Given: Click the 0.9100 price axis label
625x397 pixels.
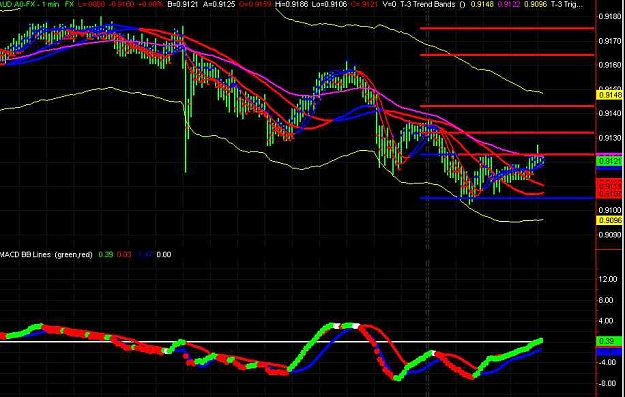Looking at the screenshot, I should click(610, 210).
